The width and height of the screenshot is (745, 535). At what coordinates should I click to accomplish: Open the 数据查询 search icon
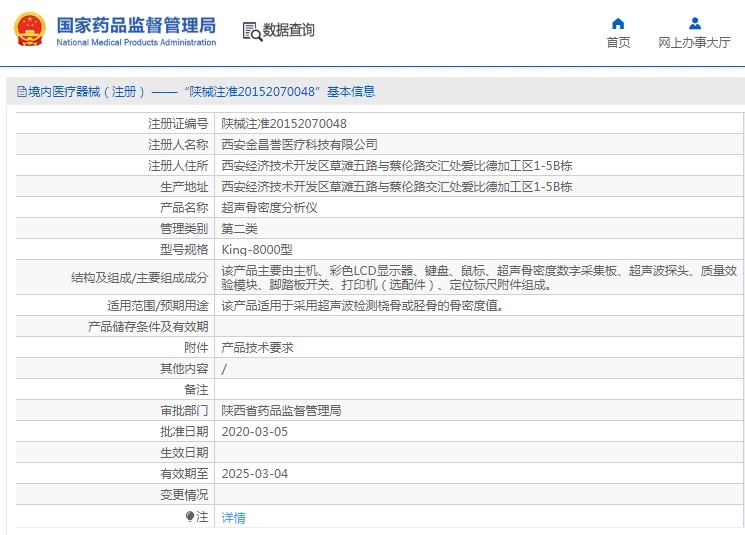coord(252,31)
